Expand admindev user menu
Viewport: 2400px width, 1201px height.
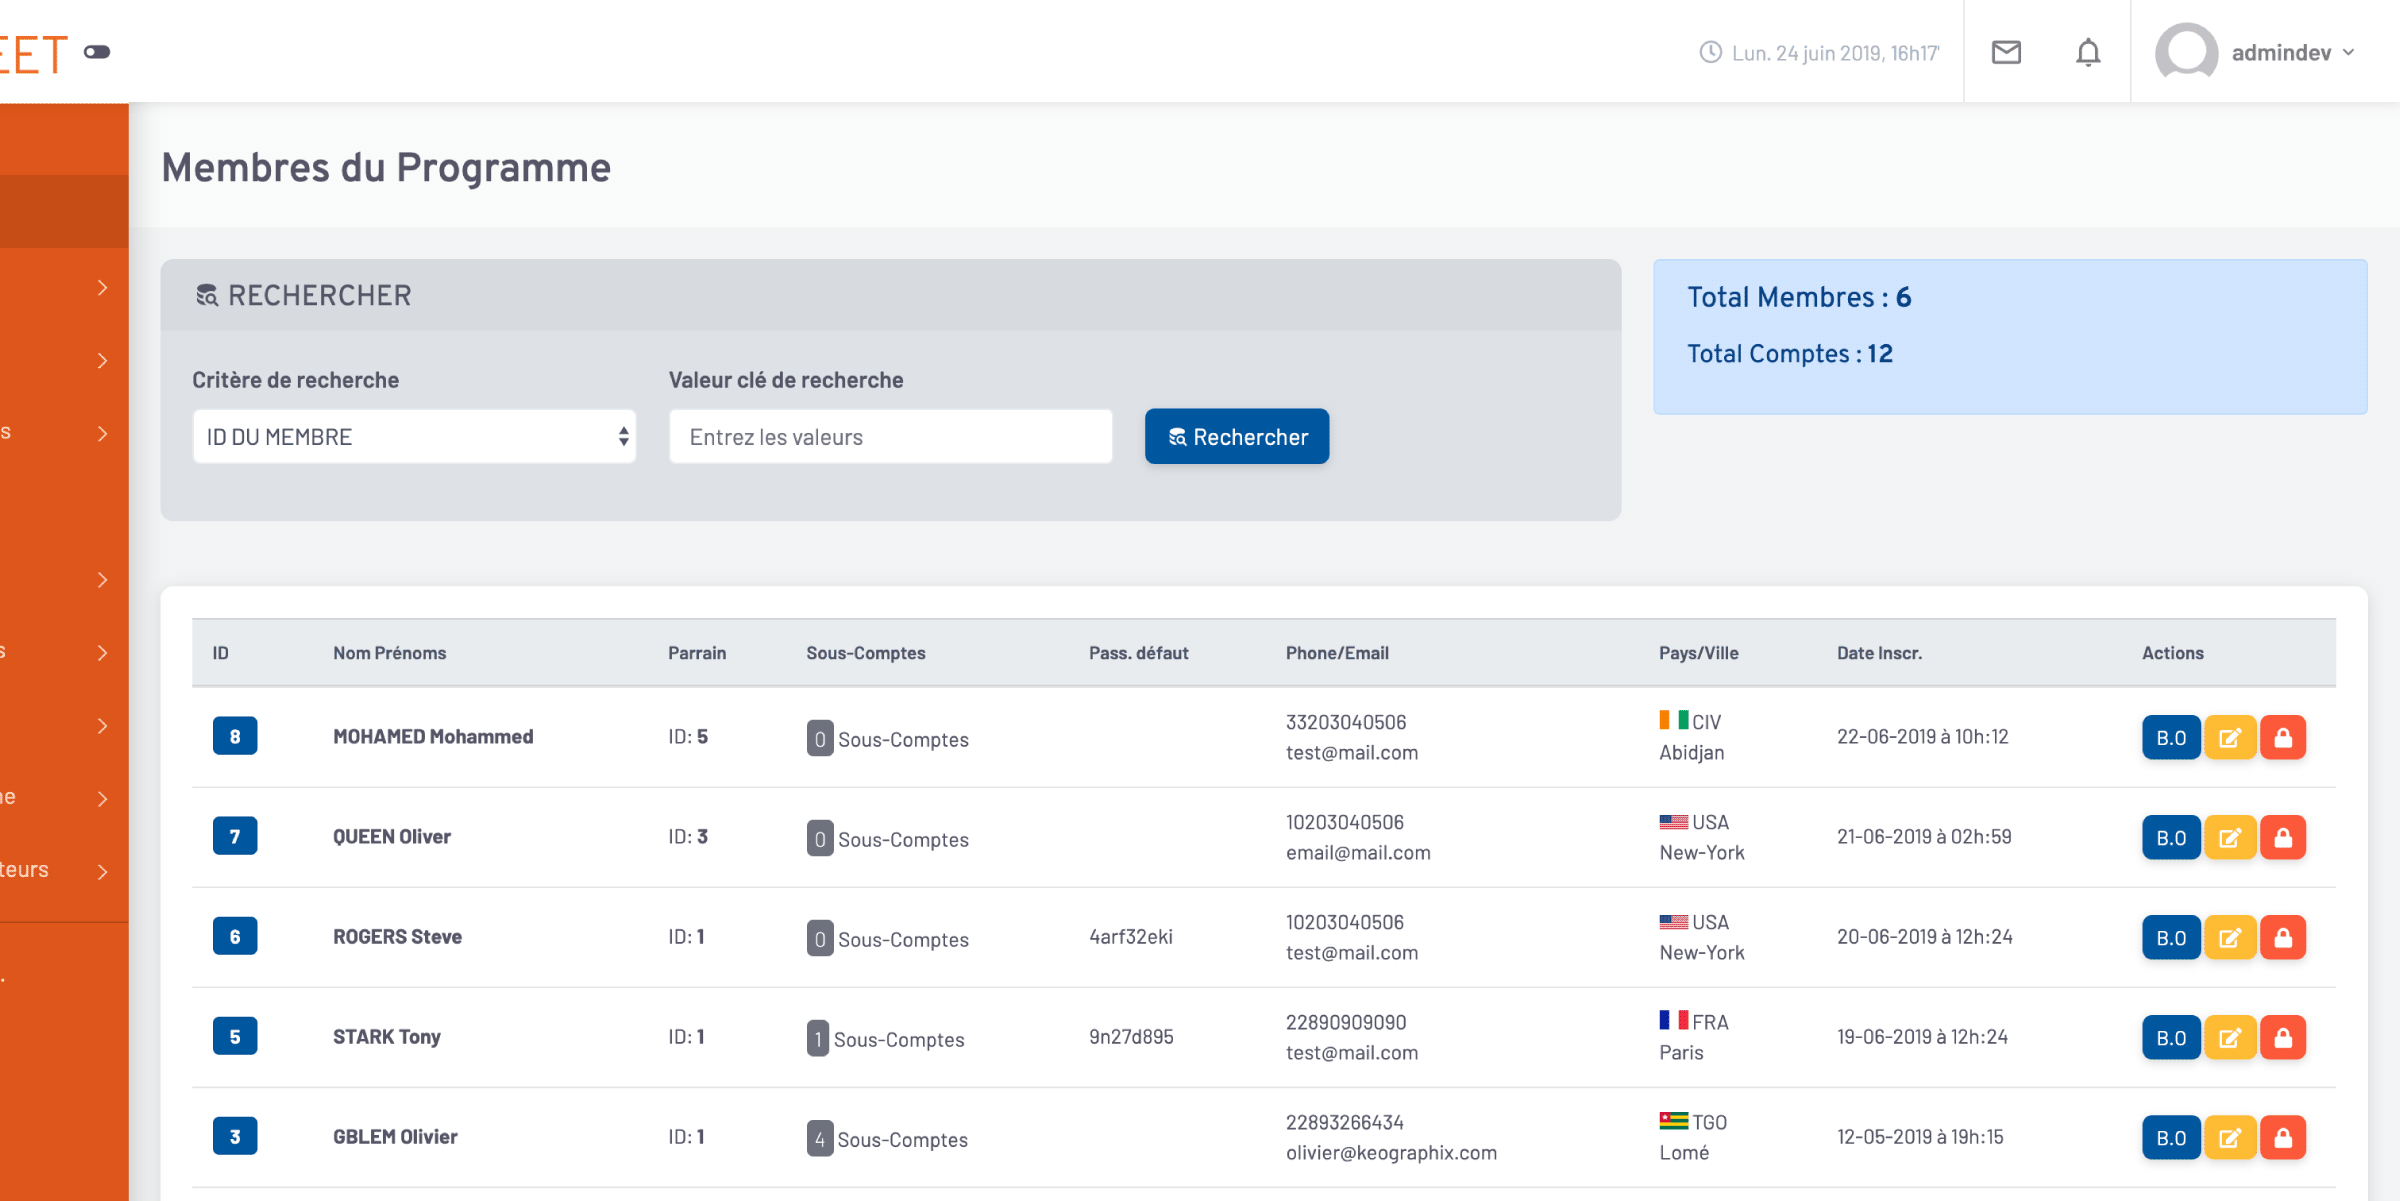(2349, 52)
